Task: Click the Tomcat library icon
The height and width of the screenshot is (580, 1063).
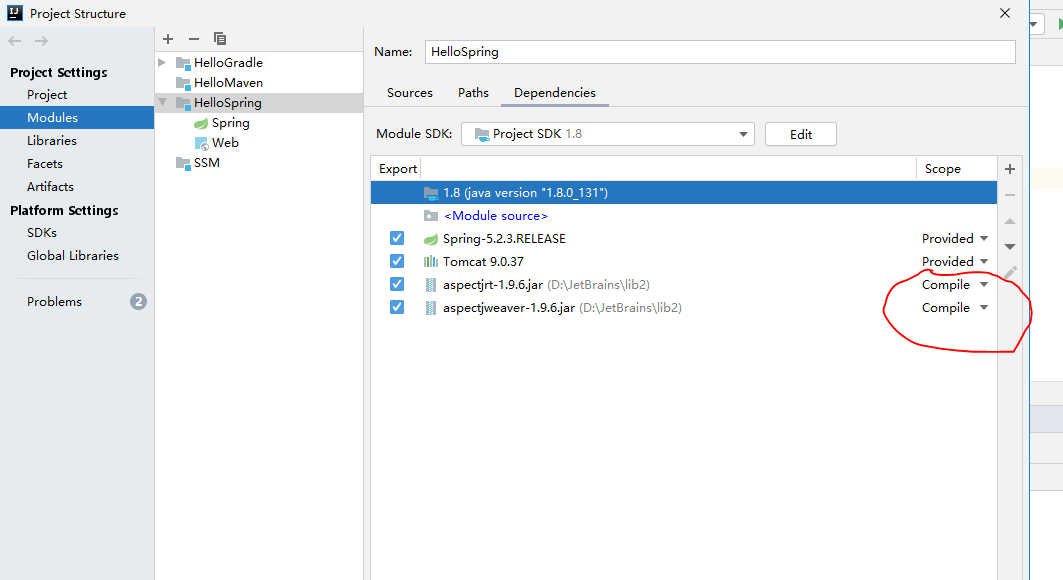Action: pyautogui.click(x=430, y=262)
